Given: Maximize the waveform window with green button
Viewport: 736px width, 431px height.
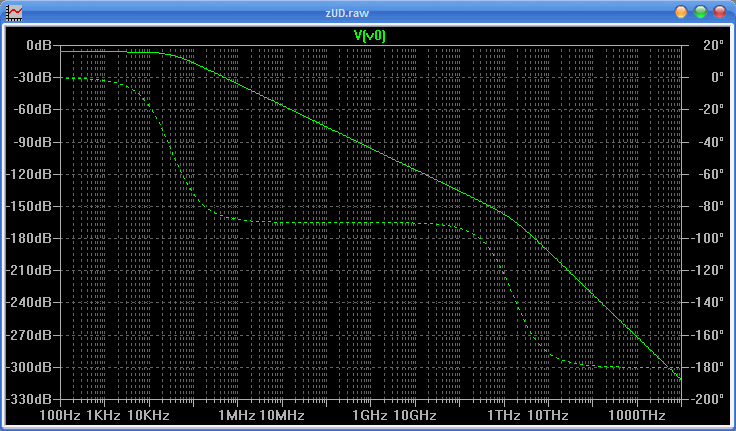Looking at the screenshot, I should [x=700, y=11].
